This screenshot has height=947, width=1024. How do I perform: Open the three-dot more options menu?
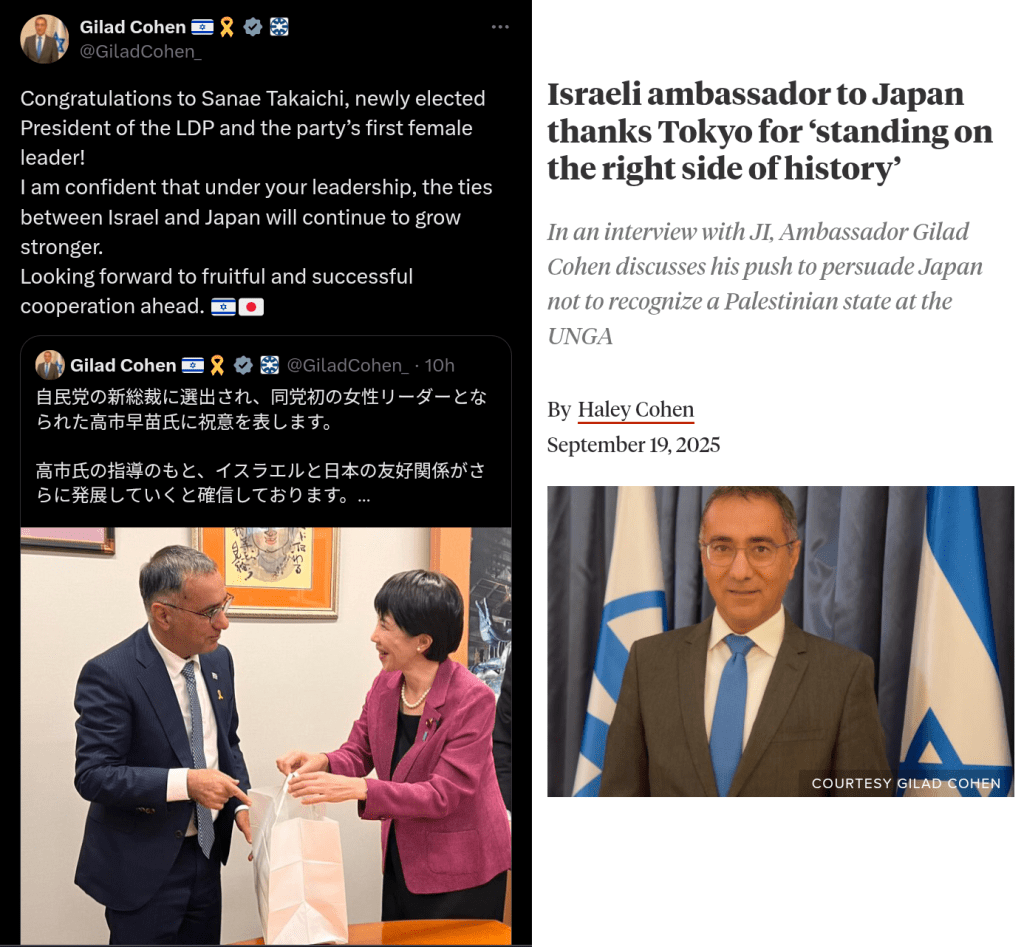tap(500, 27)
